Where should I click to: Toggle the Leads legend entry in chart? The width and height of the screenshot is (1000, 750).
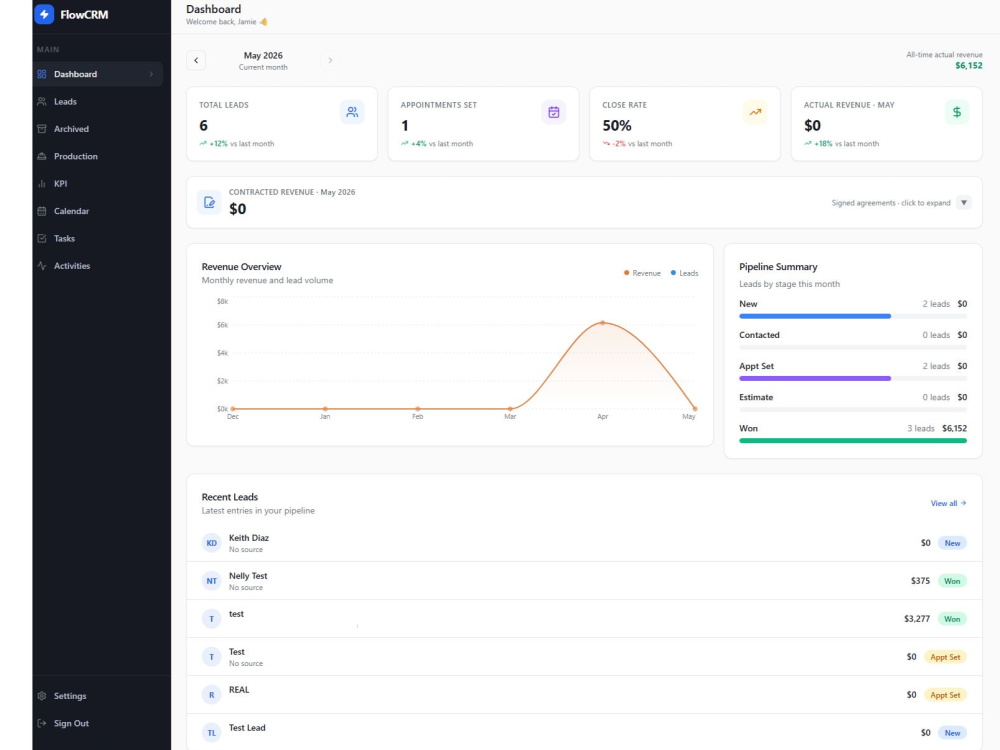coord(684,273)
